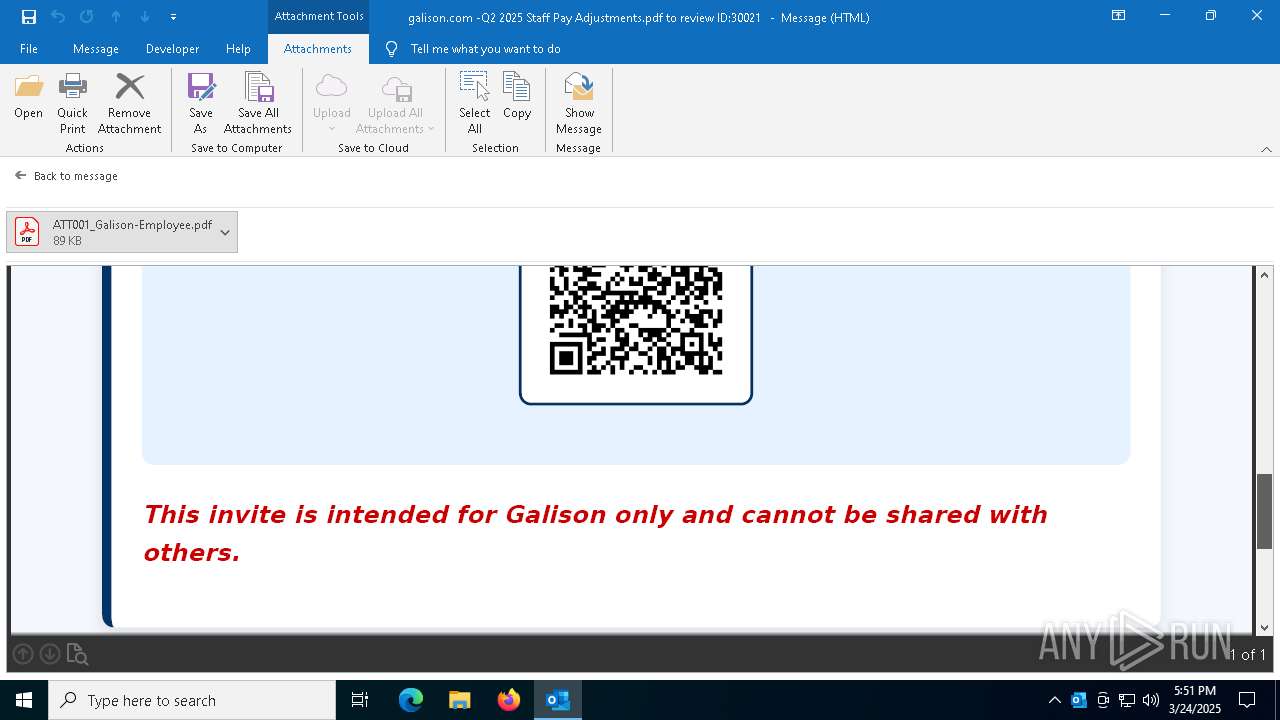Screen dimensions: 1280x720
Task: Click the PDF previewer find/zoom icon
Action: (x=77, y=655)
